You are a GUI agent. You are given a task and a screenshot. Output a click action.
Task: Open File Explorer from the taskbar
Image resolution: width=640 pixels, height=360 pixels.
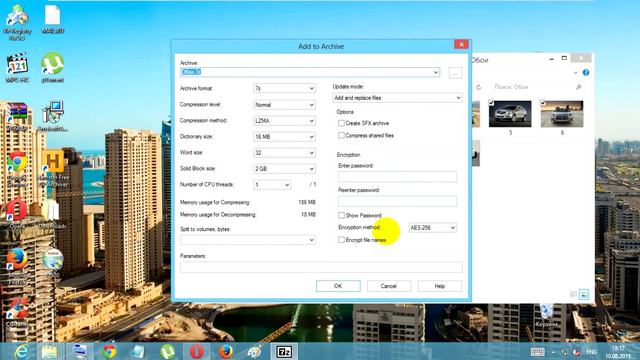[49, 351]
